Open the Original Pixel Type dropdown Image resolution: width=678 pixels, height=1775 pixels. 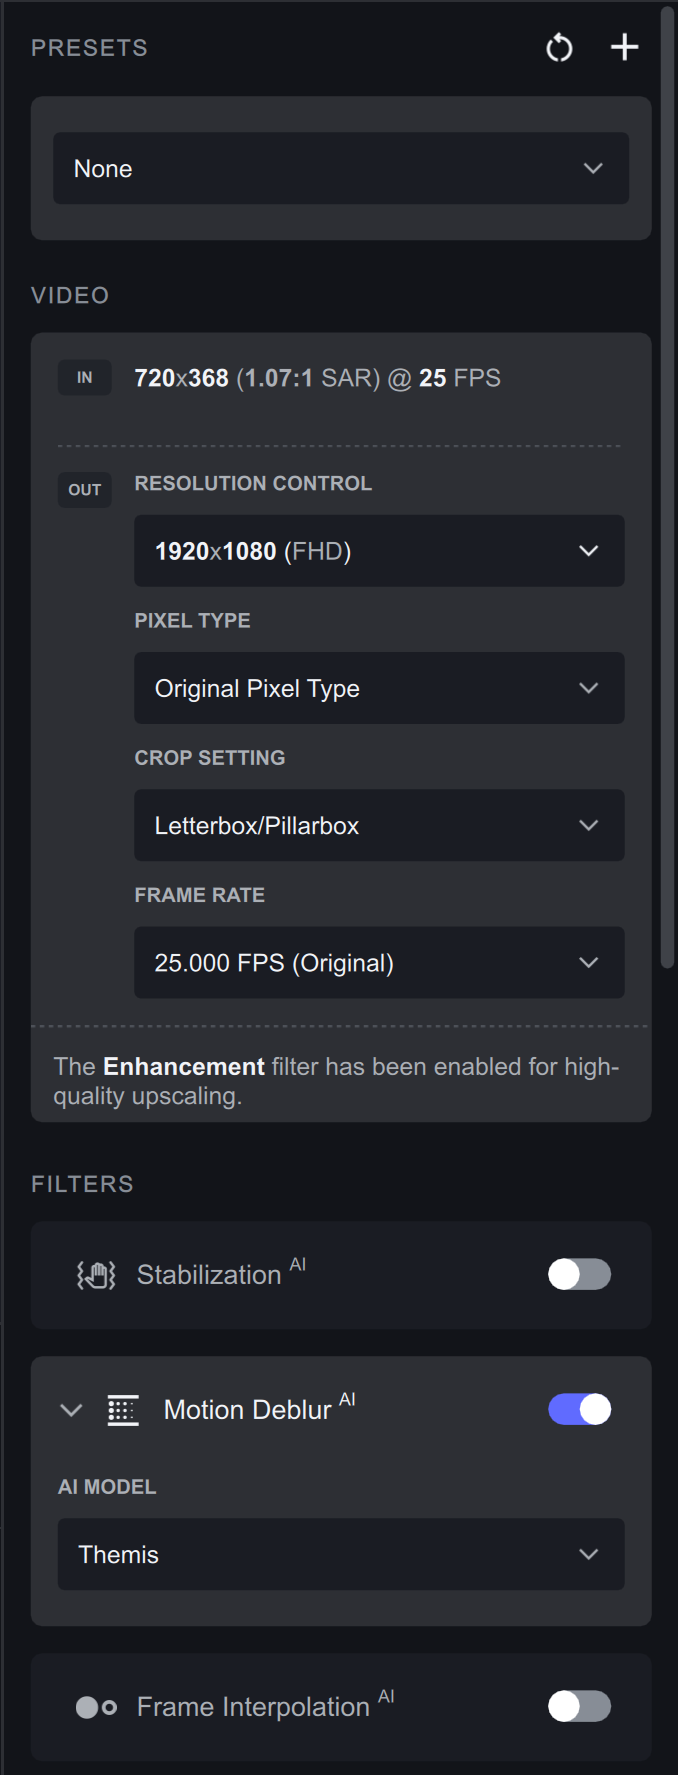(x=379, y=688)
